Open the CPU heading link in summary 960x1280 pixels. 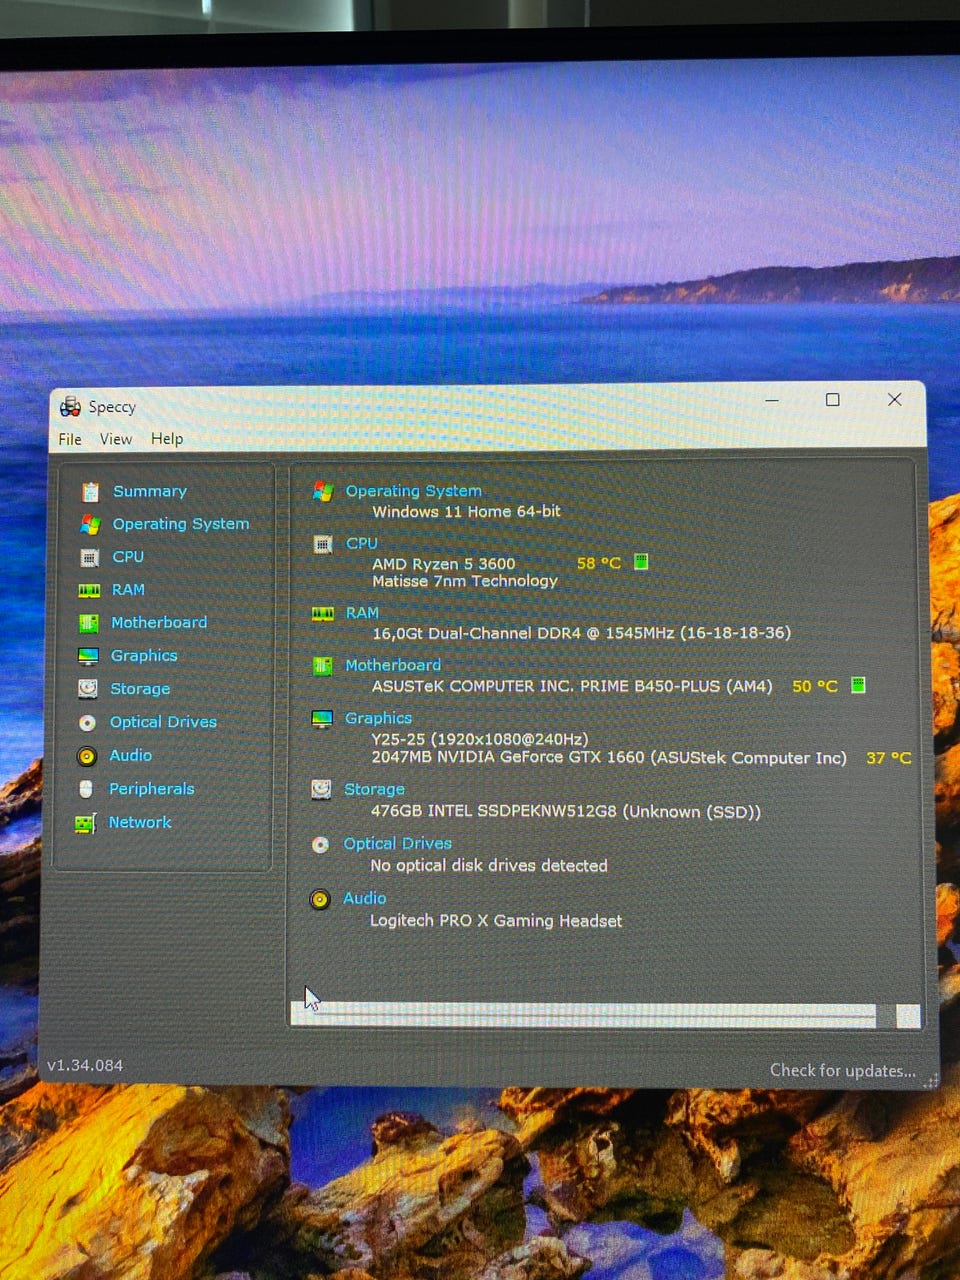point(362,543)
